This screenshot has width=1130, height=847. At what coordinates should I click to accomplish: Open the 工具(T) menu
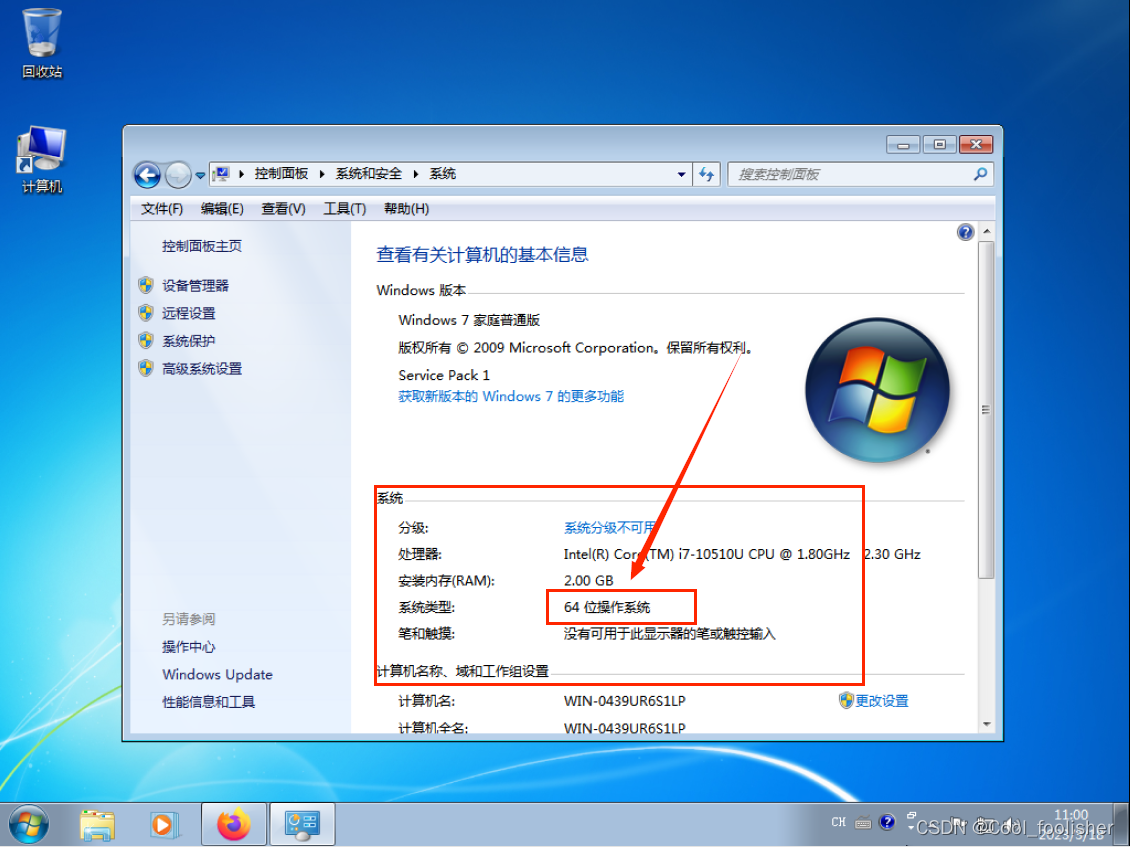pos(344,208)
